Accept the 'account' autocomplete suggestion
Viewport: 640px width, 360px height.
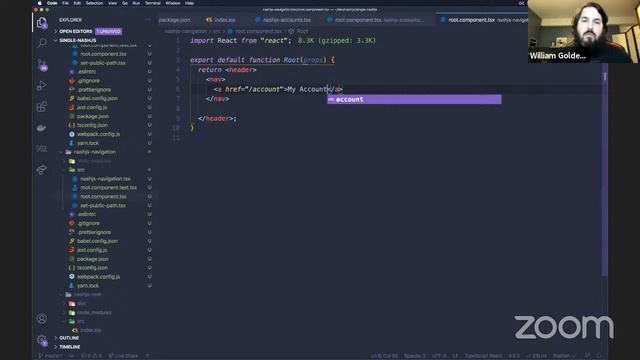(414, 99)
